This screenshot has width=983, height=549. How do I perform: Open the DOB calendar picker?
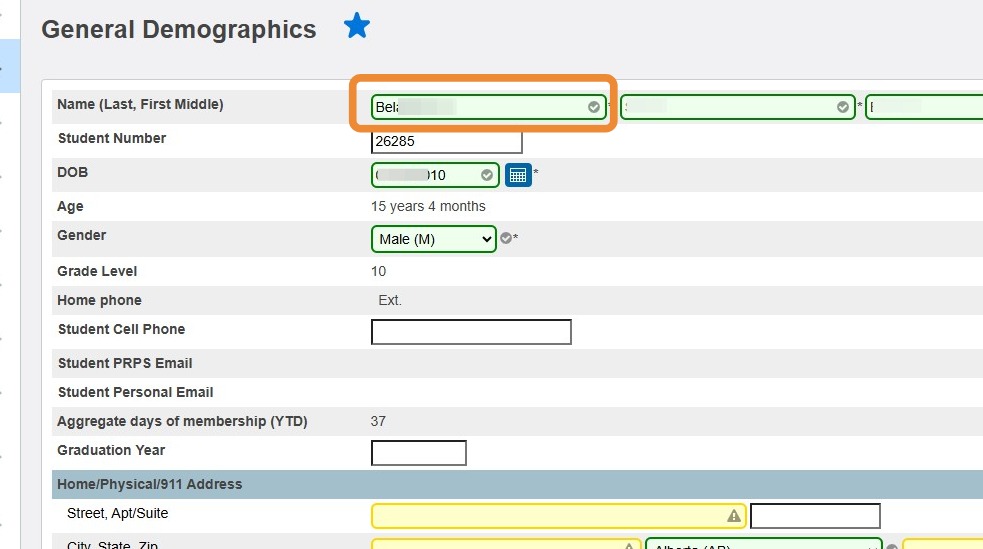pos(518,175)
